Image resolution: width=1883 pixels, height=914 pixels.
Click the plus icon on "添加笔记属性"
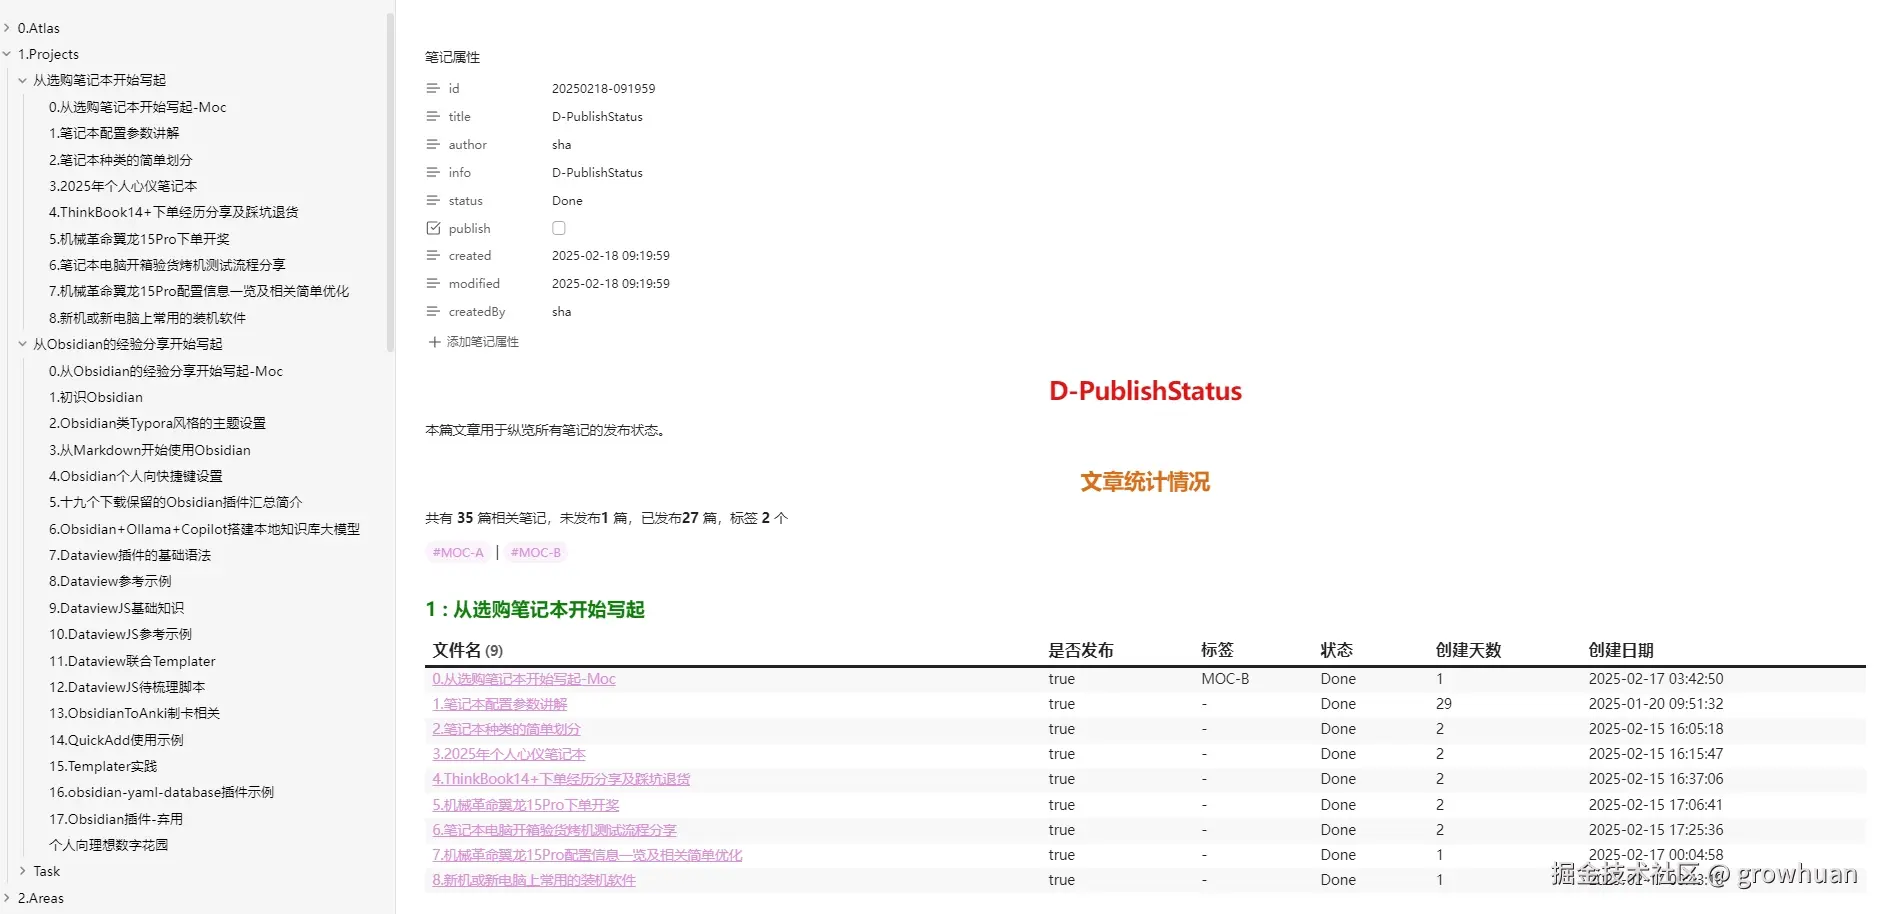433,341
